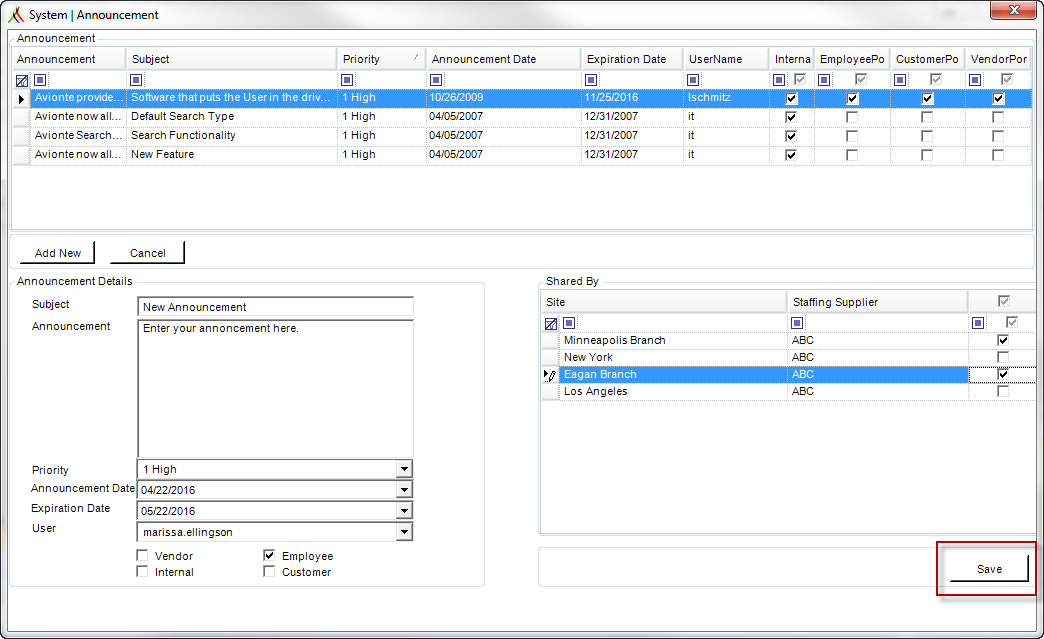Click the UserName column filter icon
The height and width of the screenshot is (639, 1044).
(693, 80)
